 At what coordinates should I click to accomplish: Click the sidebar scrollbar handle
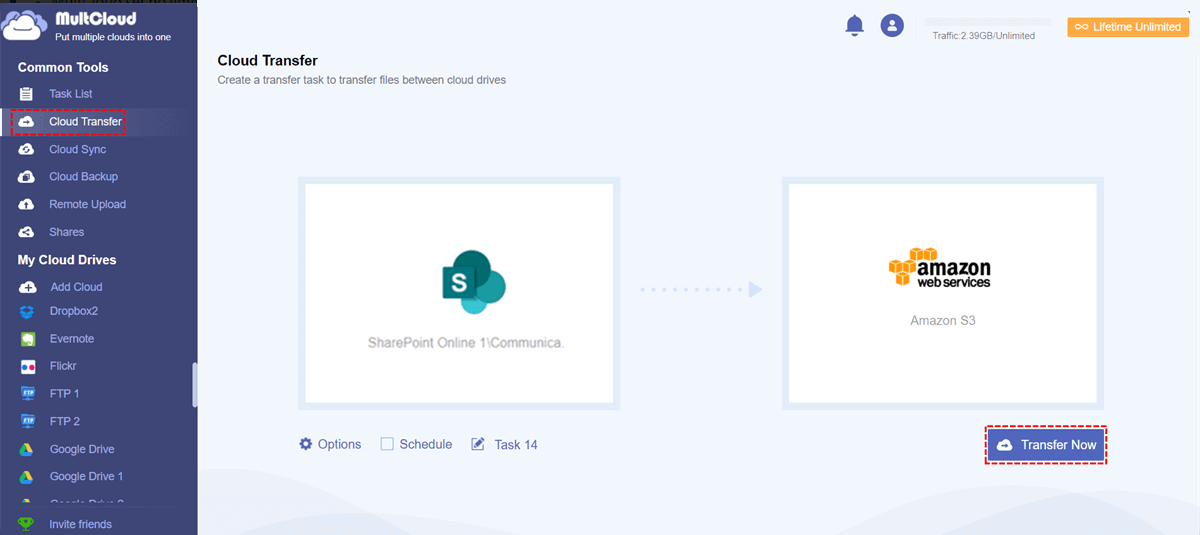point(194,385)
